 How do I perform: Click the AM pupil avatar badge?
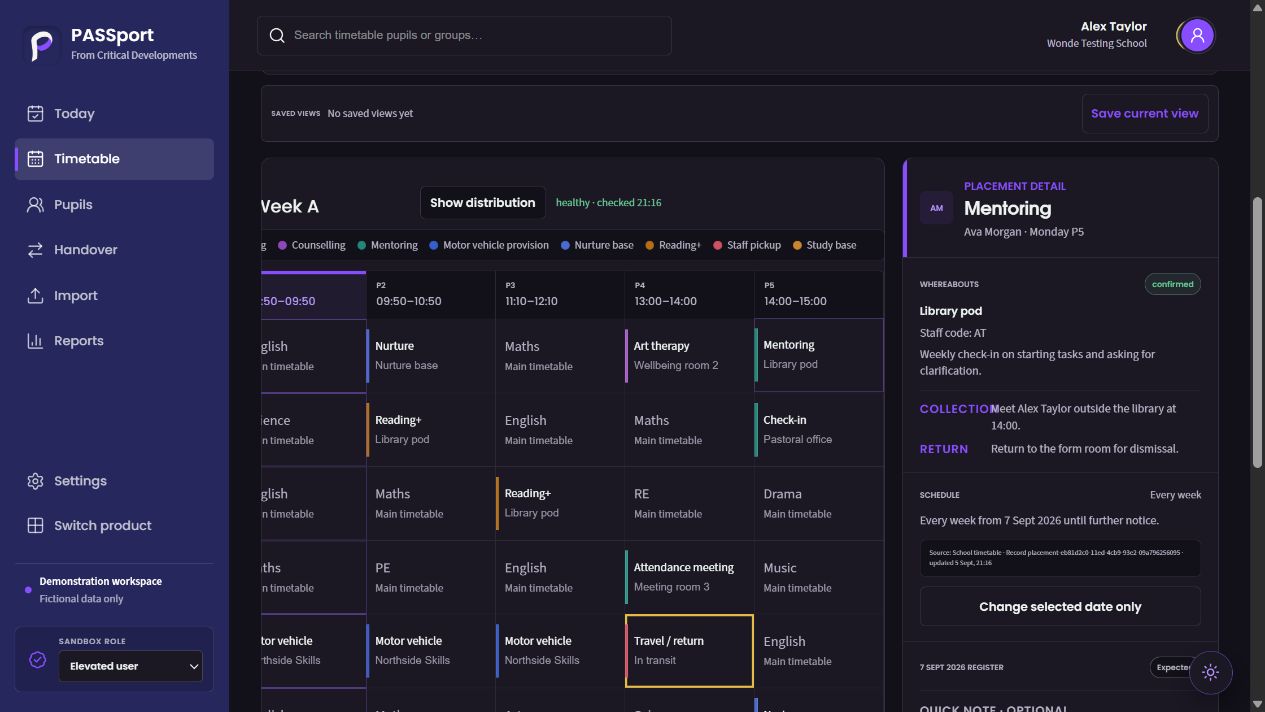pyautogui.click(x=936, y=208)
